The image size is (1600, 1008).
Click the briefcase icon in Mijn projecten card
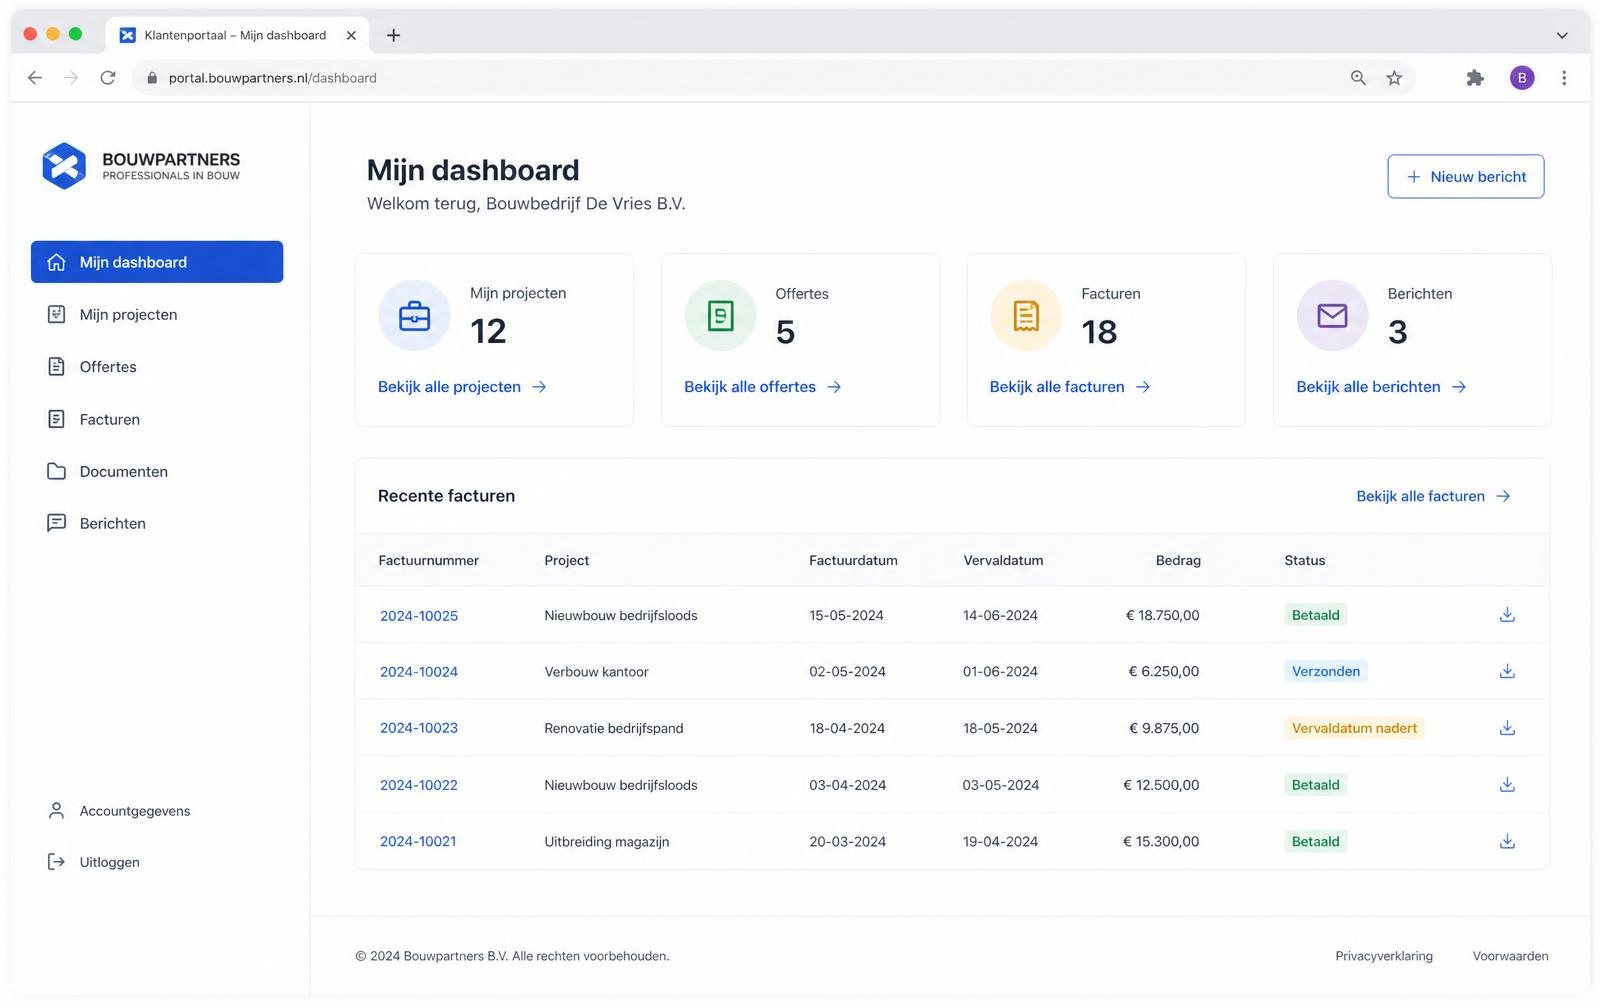(414, 316)
